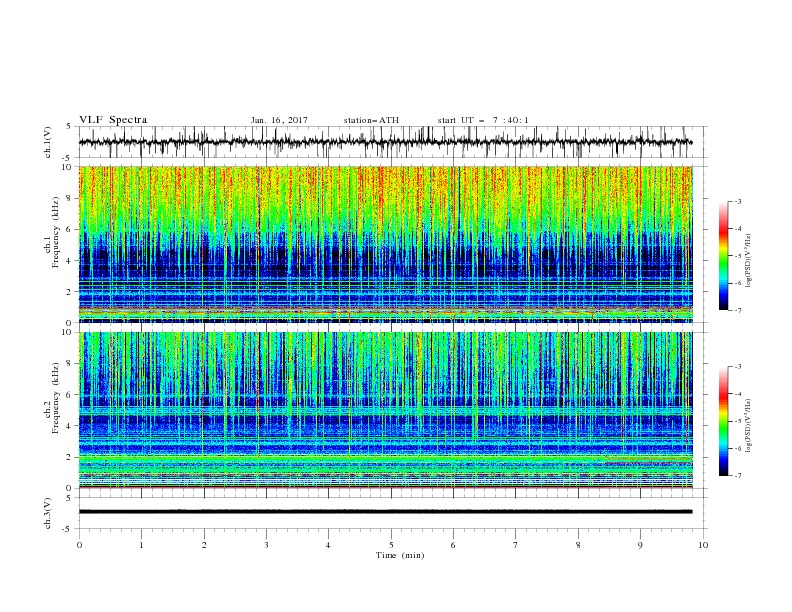Click the "ch.1(V)" waveform axis label

click(x=48, y=141)
